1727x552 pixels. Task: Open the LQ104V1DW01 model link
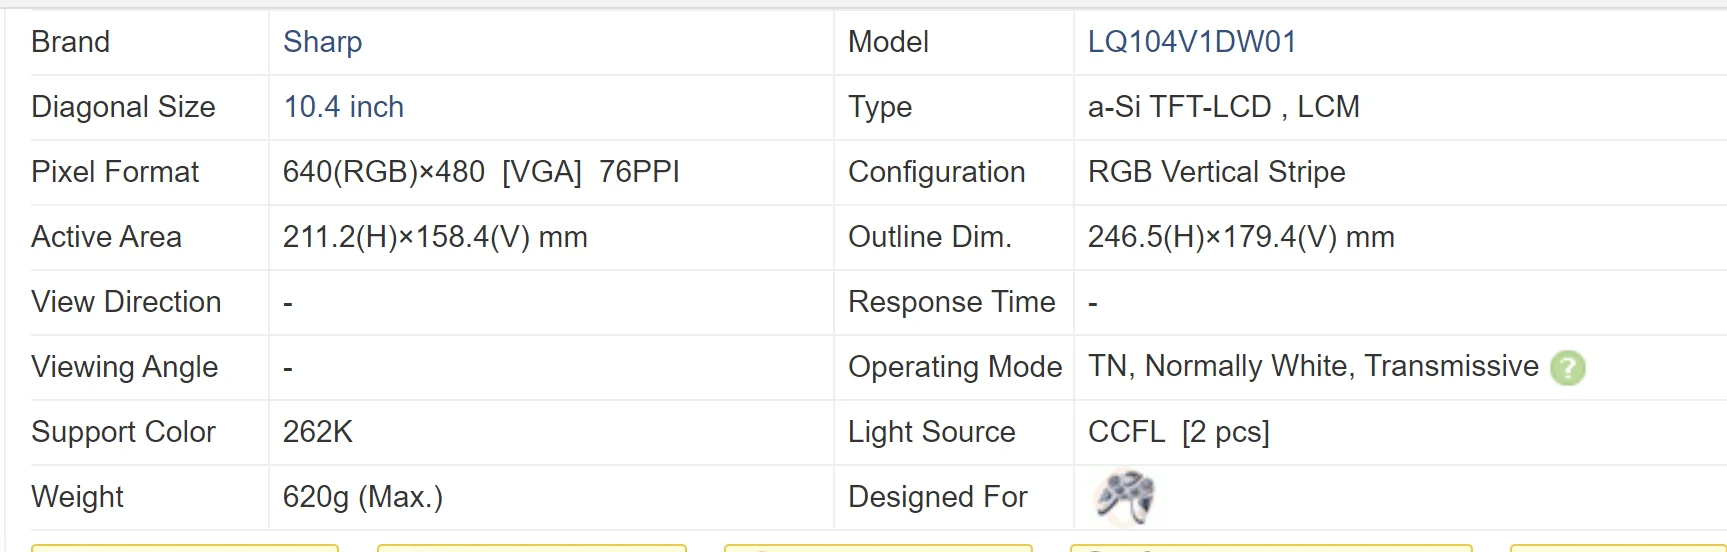tap(1192, 42)
